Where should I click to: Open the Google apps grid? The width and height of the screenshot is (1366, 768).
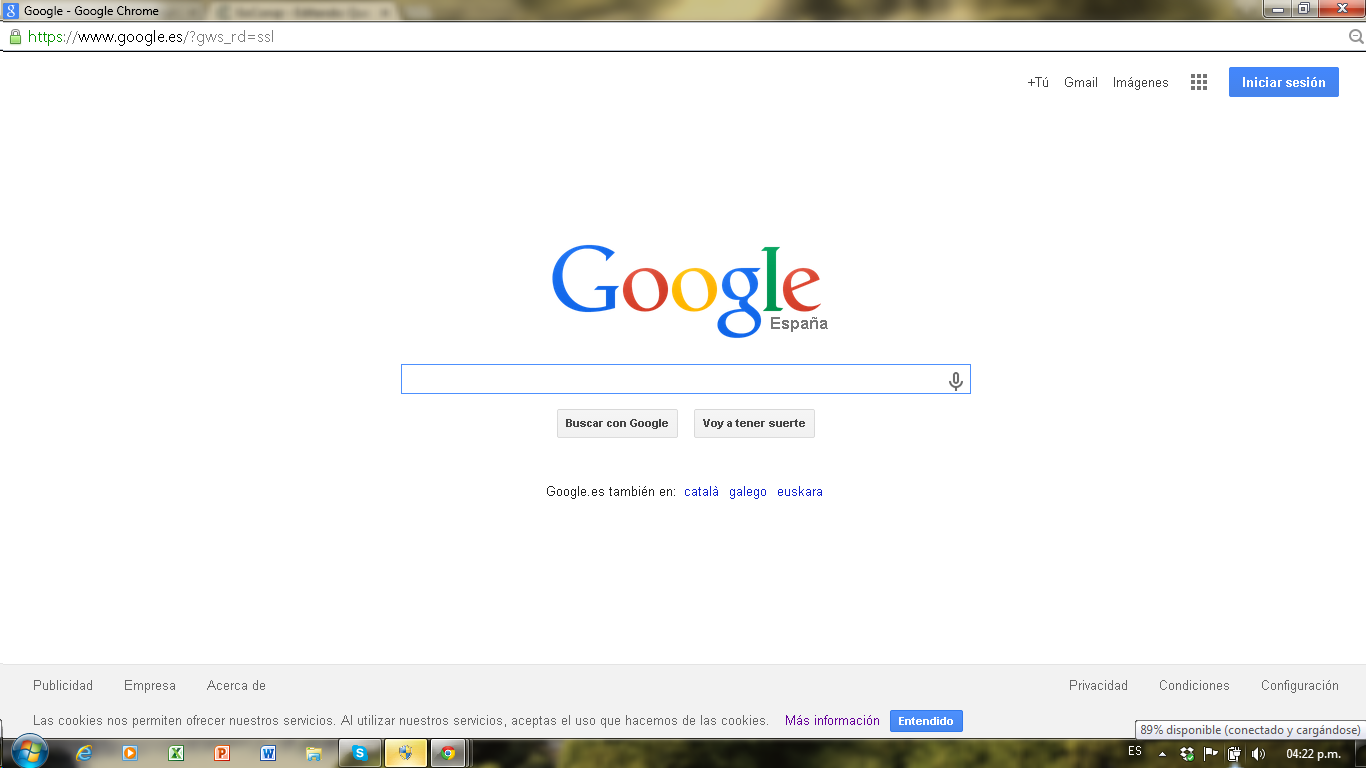(1199, 82)
